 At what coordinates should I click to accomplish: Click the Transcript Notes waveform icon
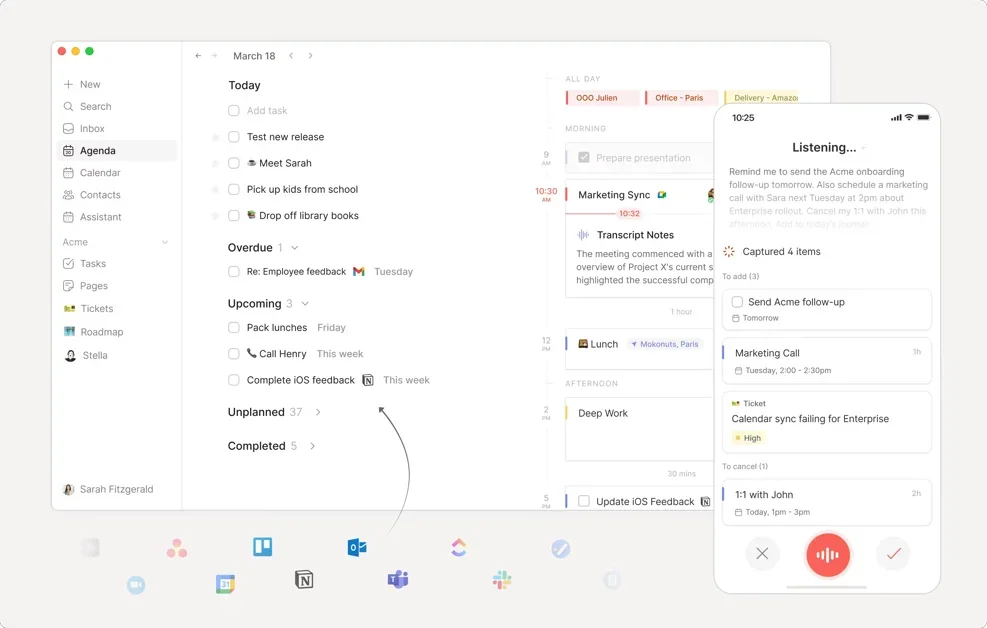click(x=583, y=235)
